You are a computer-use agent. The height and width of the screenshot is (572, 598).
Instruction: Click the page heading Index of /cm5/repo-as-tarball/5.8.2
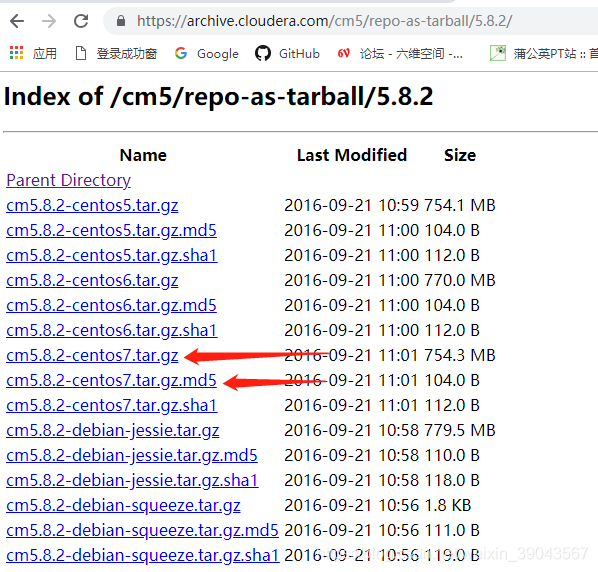click(219, 96)
